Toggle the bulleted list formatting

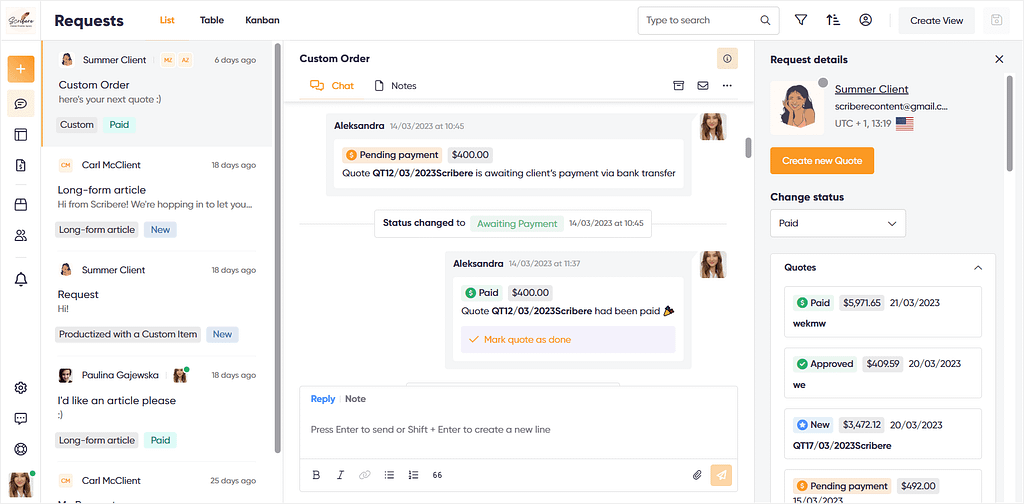coord(389,475)
